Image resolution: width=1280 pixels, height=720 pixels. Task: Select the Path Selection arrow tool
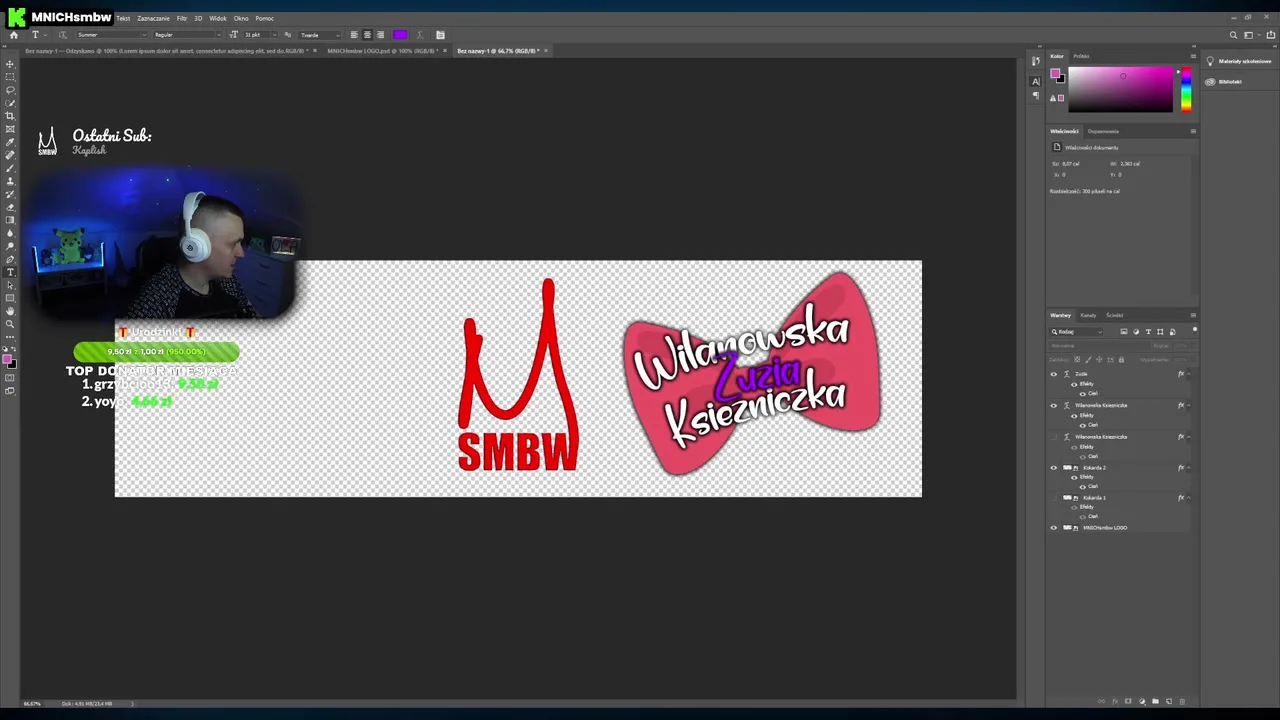(10, 285)
